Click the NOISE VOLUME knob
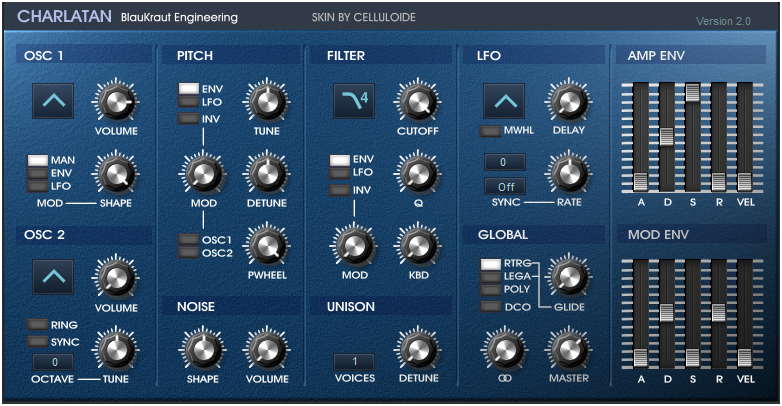The image size is (782, 406). [x=267, y=349]
